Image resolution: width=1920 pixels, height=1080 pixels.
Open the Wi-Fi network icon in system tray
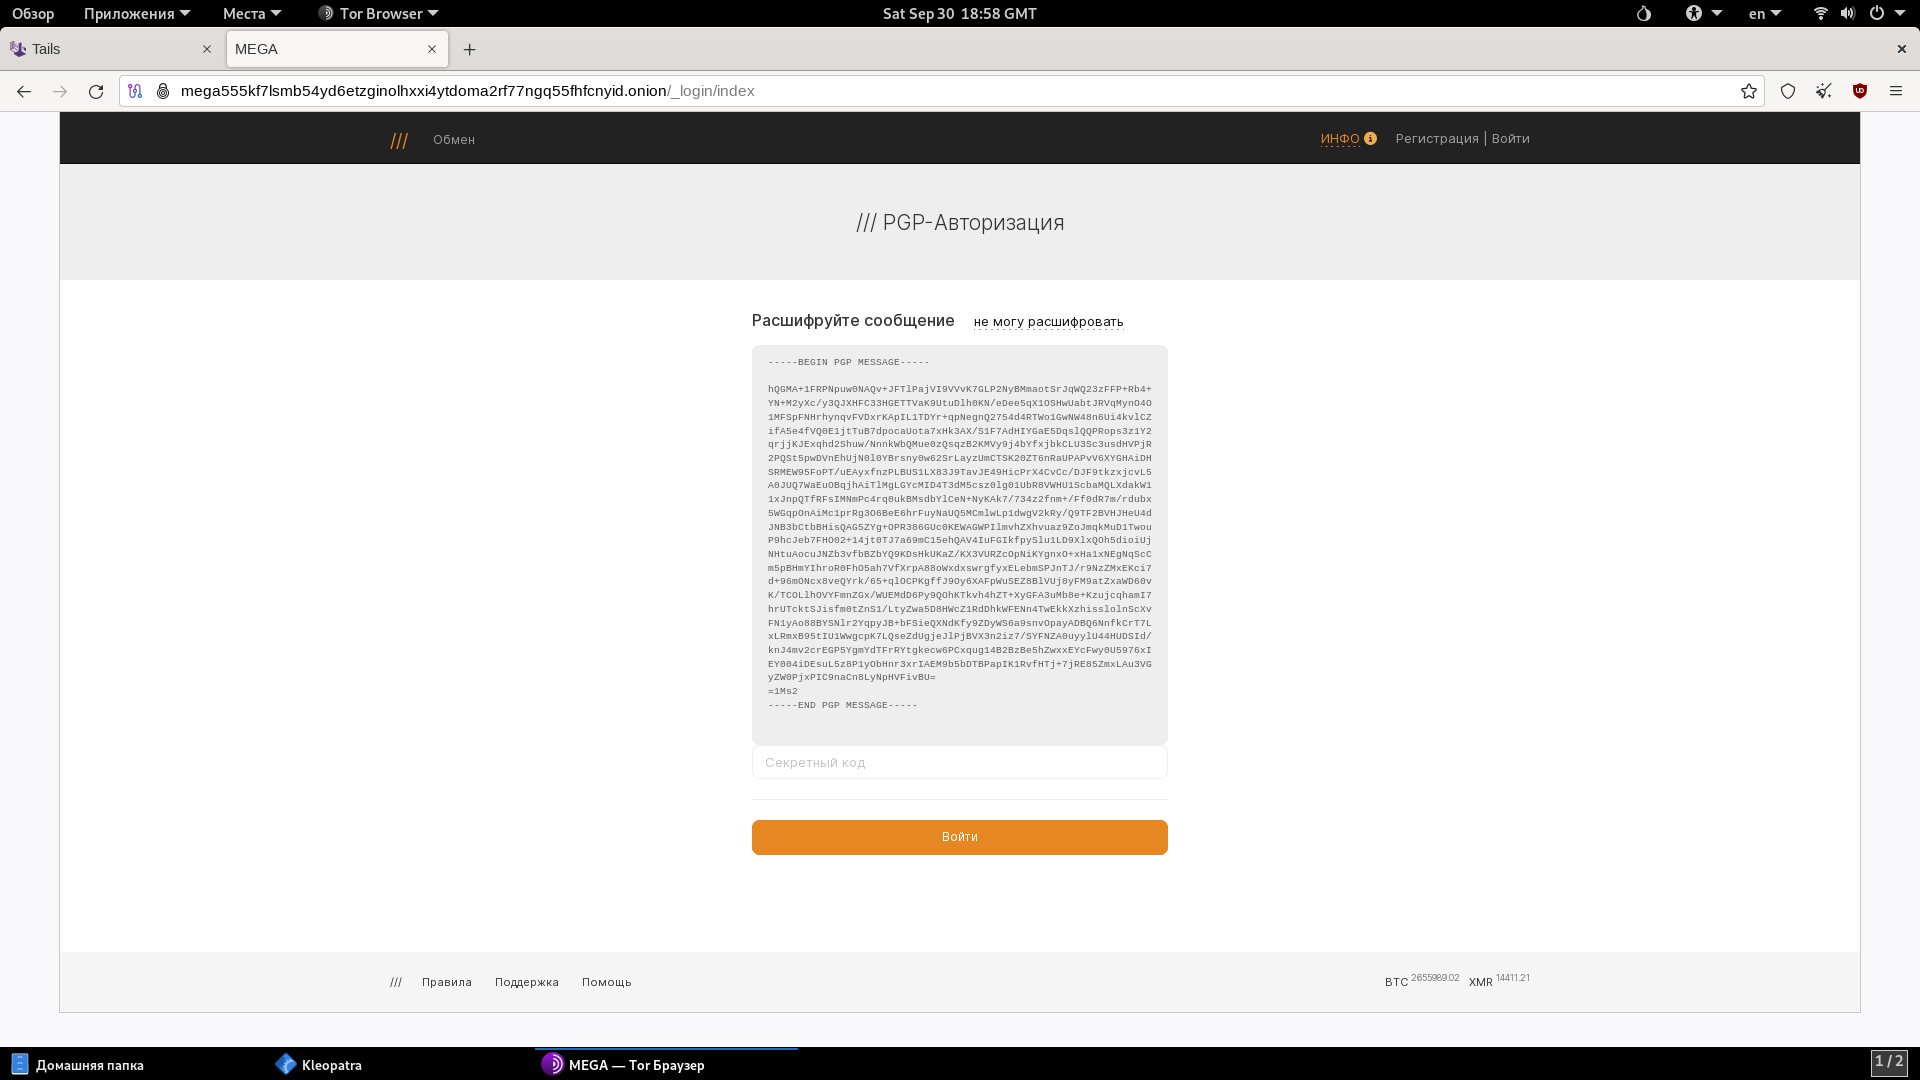tap(1819, 14)
